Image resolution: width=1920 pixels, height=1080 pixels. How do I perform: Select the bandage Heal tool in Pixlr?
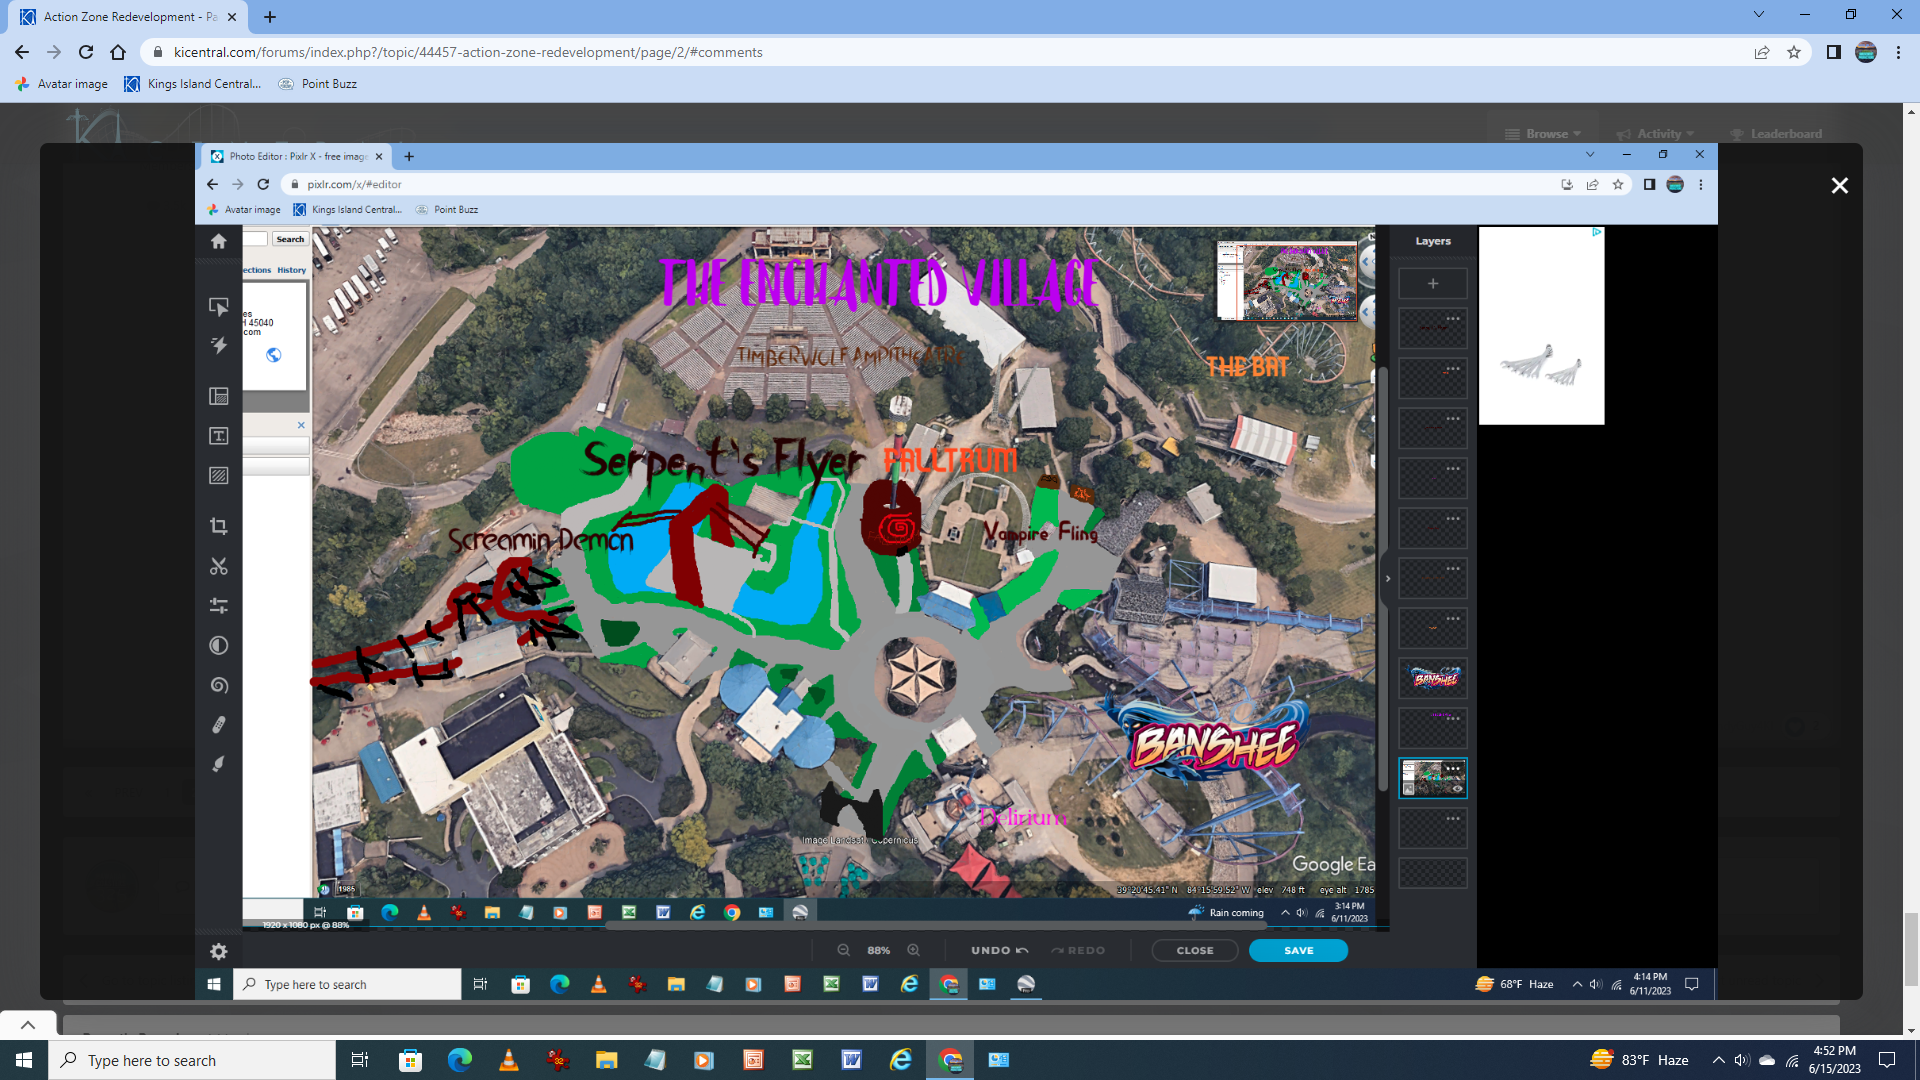click(x=219, y=724)
